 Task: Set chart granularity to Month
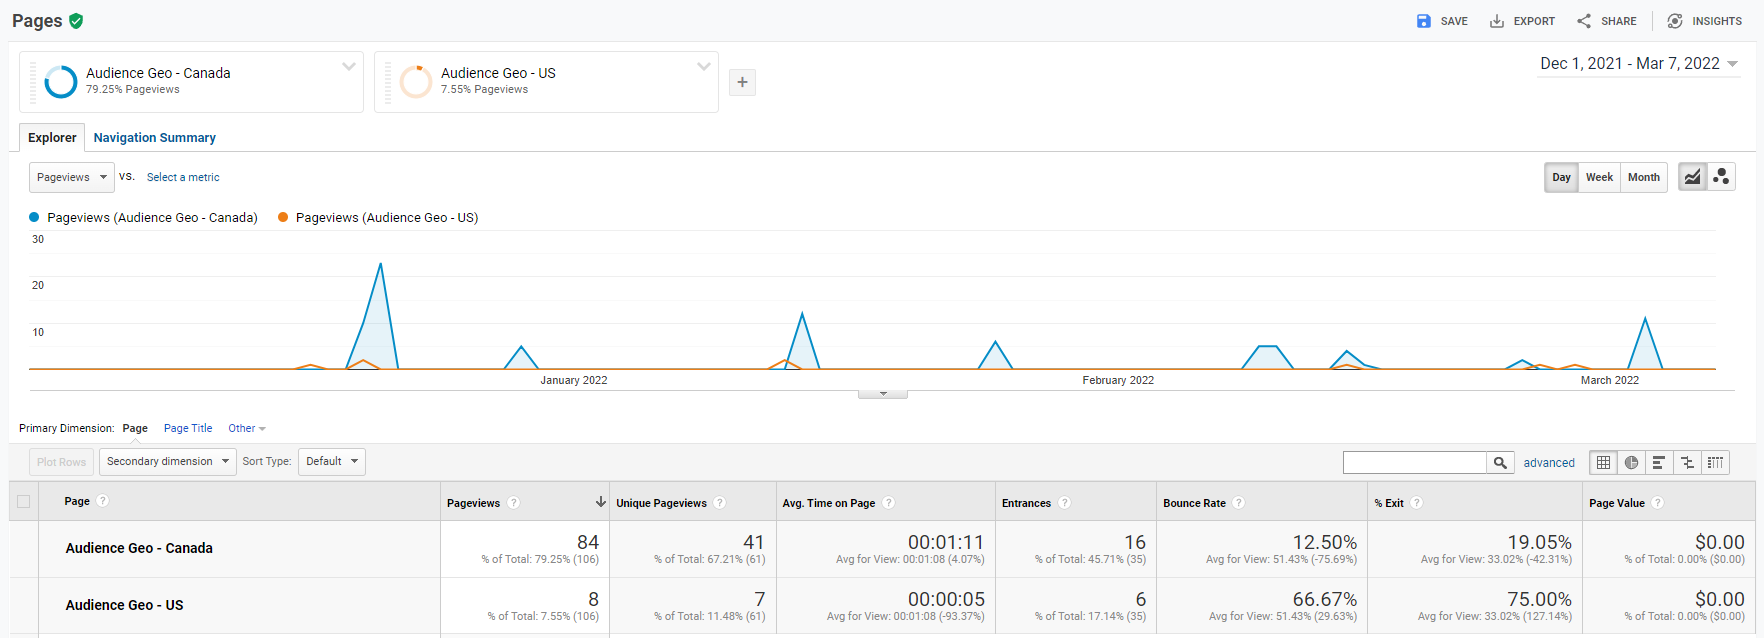1643,177
